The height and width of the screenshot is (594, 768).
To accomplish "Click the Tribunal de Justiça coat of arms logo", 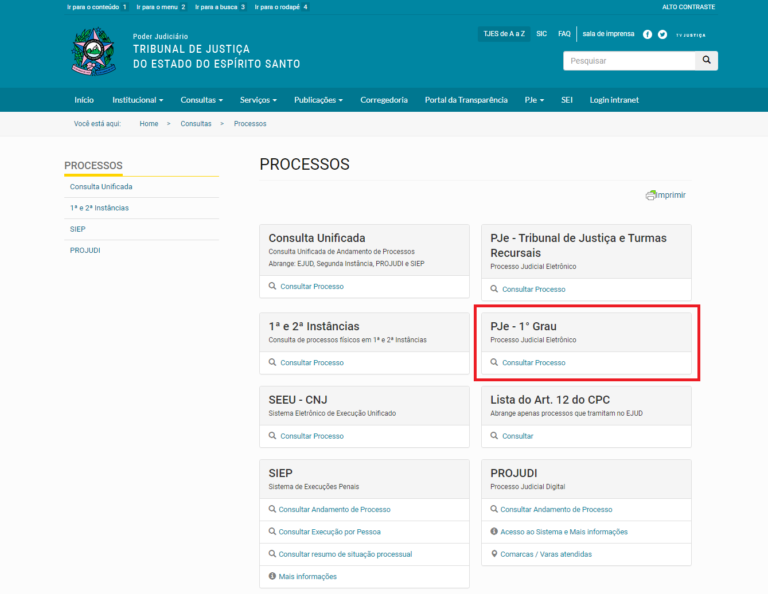I will coord(94,51).
